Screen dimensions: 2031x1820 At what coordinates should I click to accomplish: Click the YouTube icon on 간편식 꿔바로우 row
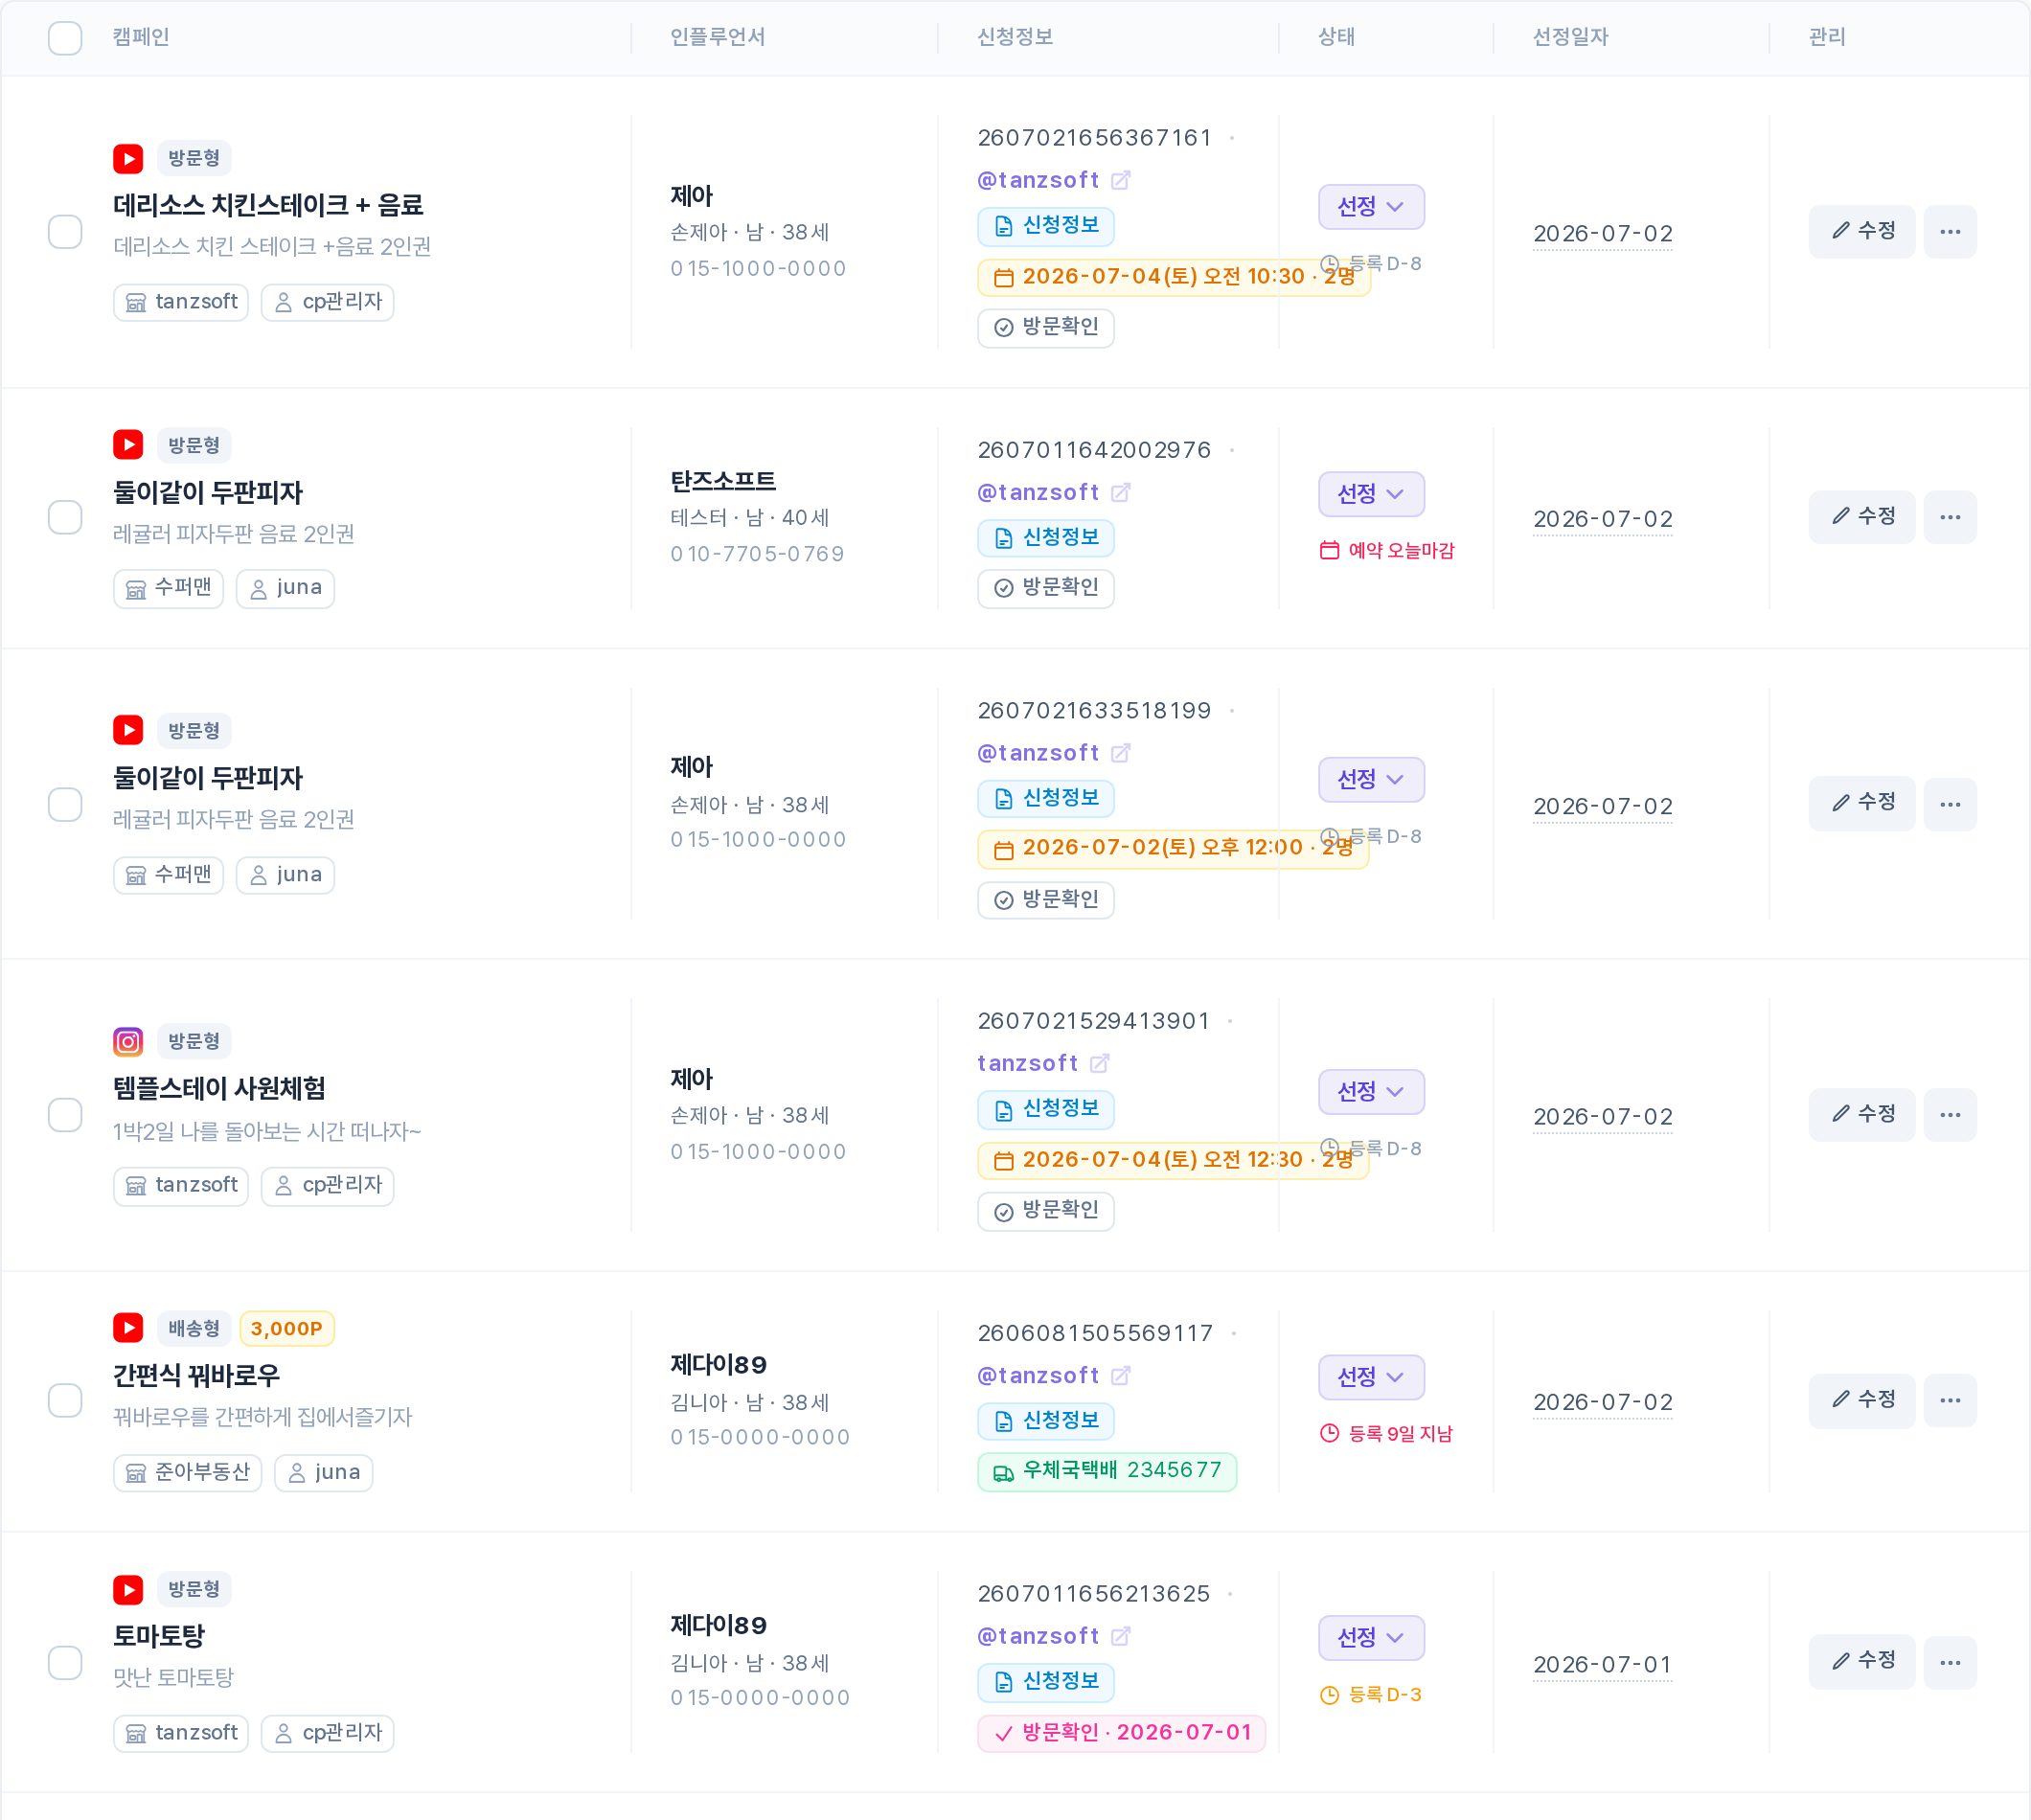click(x=128, y=1328)
